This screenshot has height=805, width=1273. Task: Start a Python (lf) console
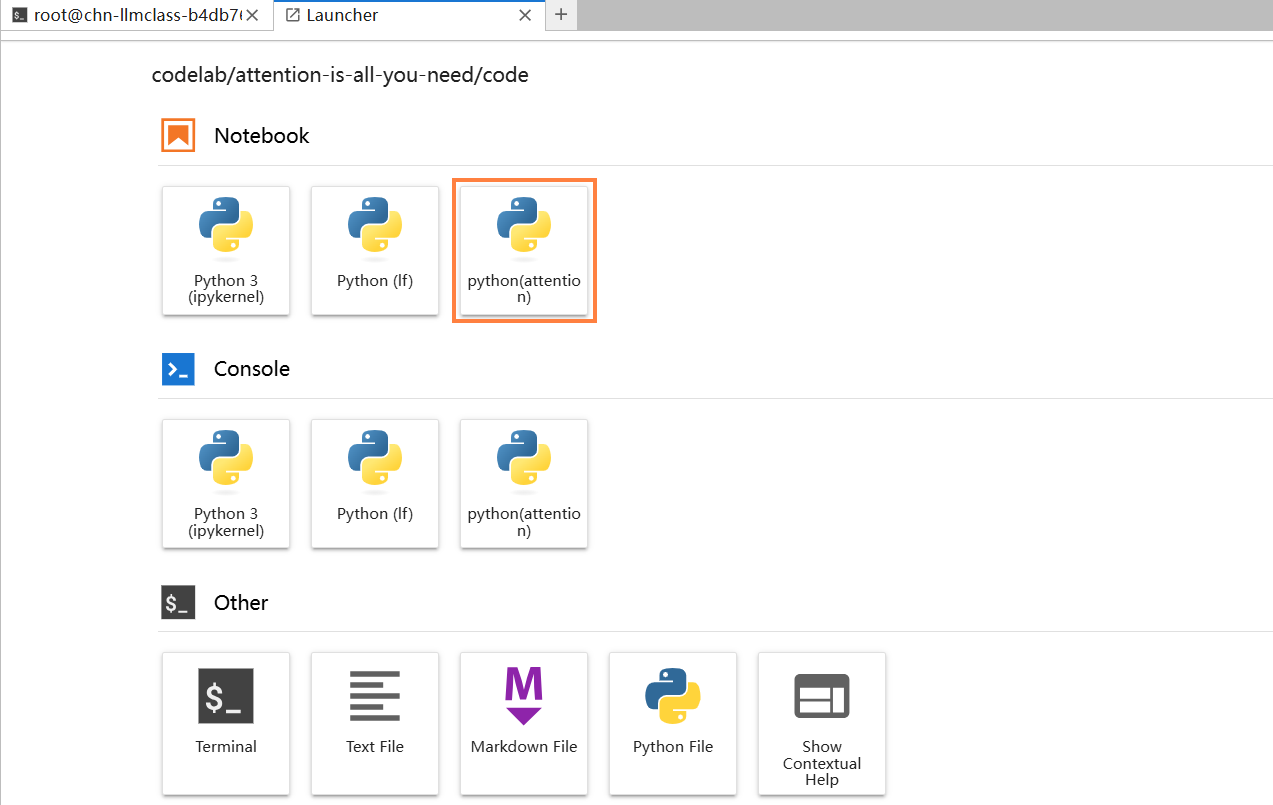375,483
